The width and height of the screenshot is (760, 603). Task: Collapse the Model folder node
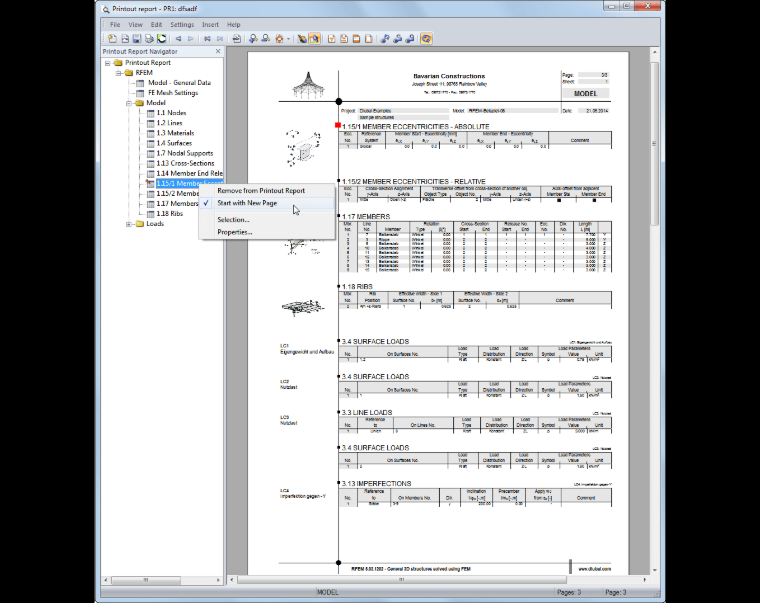click(129, 103)
